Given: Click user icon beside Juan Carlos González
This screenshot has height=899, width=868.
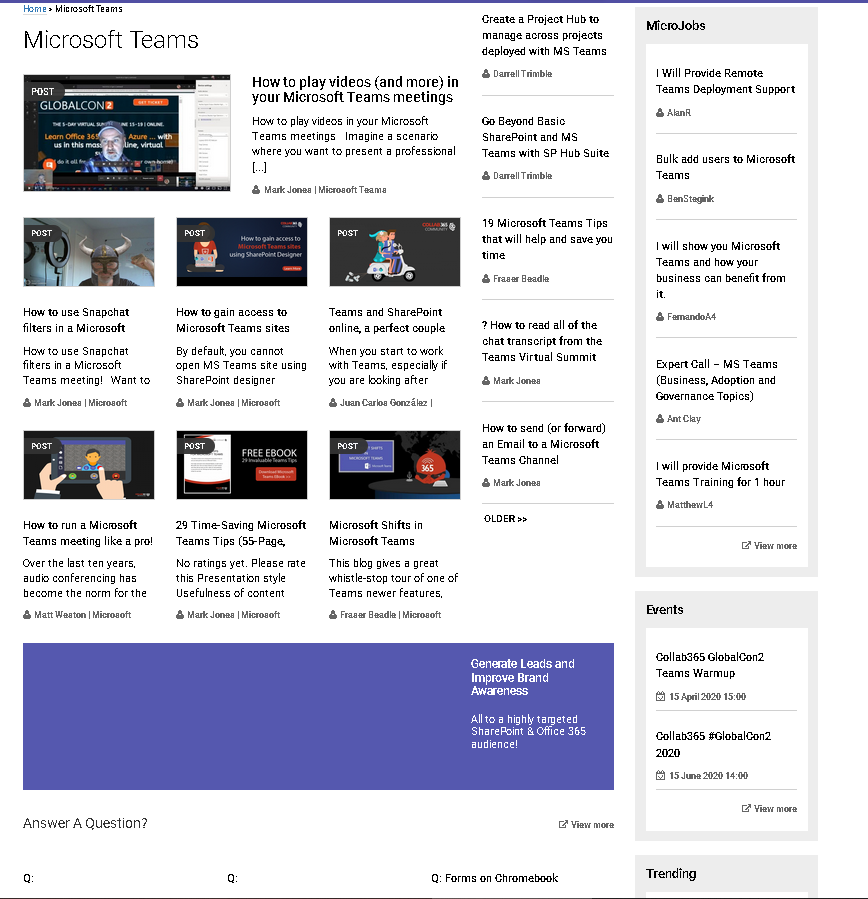Looking at the screenshot, I should click(333, 403).
